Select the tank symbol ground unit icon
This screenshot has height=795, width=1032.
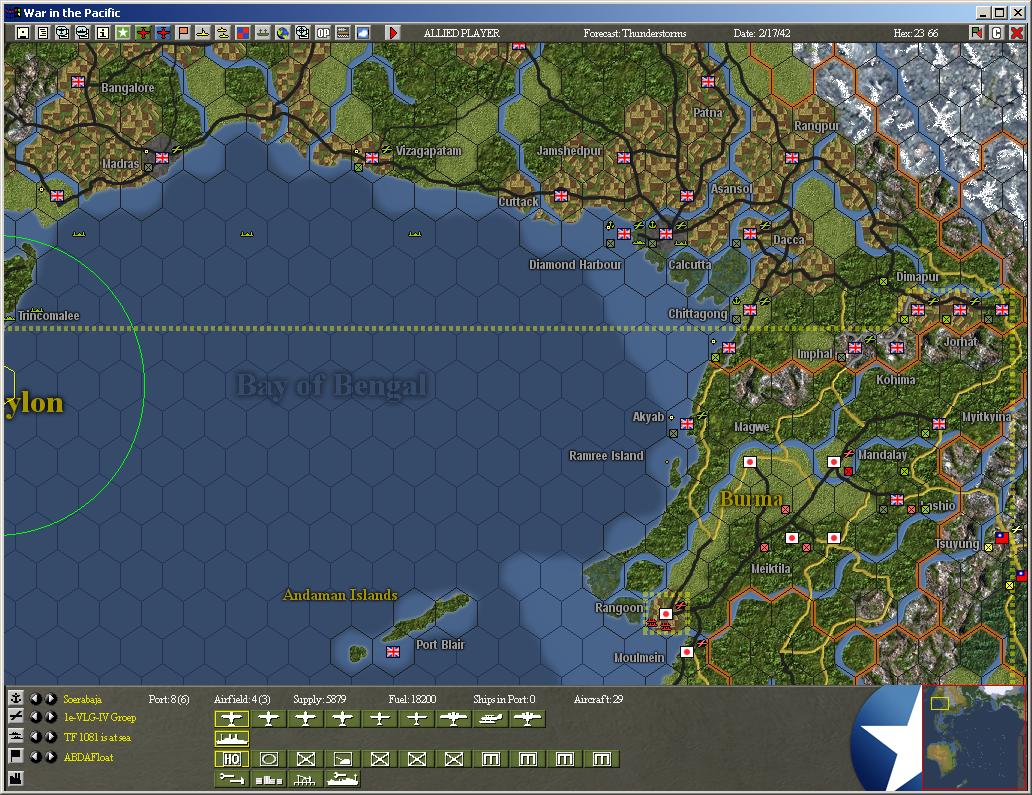(343, 759)
